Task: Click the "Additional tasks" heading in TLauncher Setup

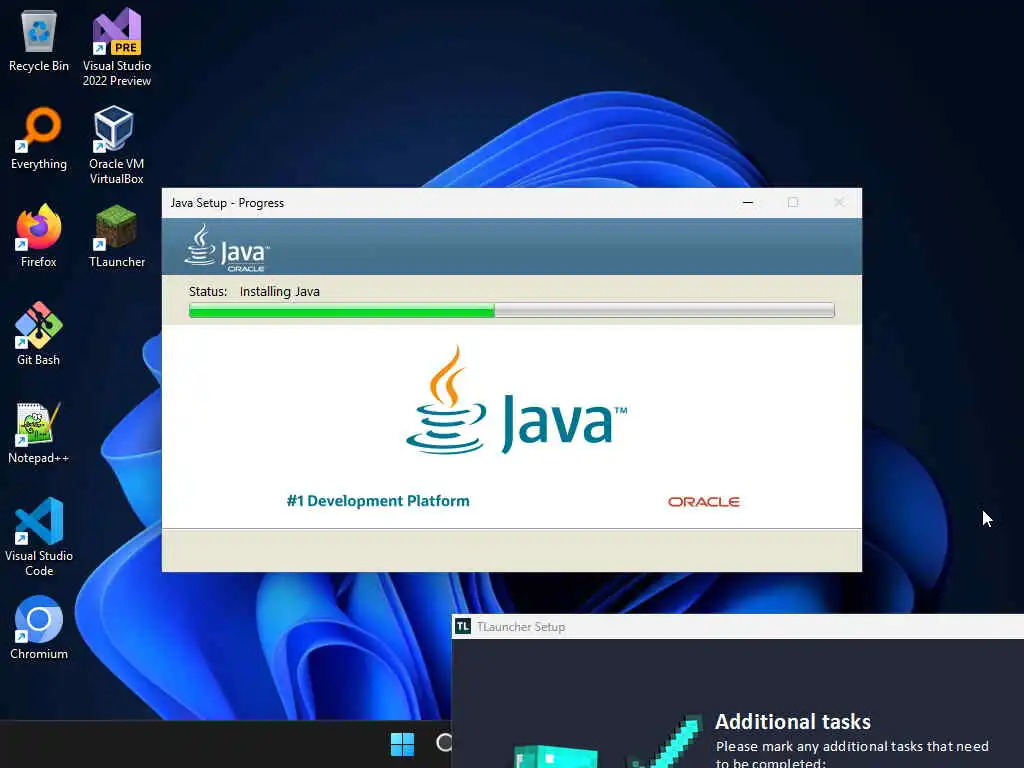Action: 793,722
